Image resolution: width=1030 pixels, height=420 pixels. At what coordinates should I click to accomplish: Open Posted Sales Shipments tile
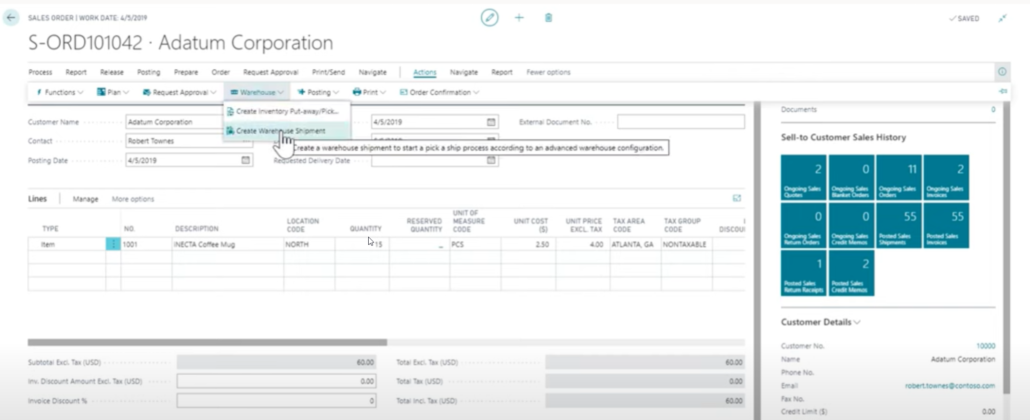[x=898, y=225]
